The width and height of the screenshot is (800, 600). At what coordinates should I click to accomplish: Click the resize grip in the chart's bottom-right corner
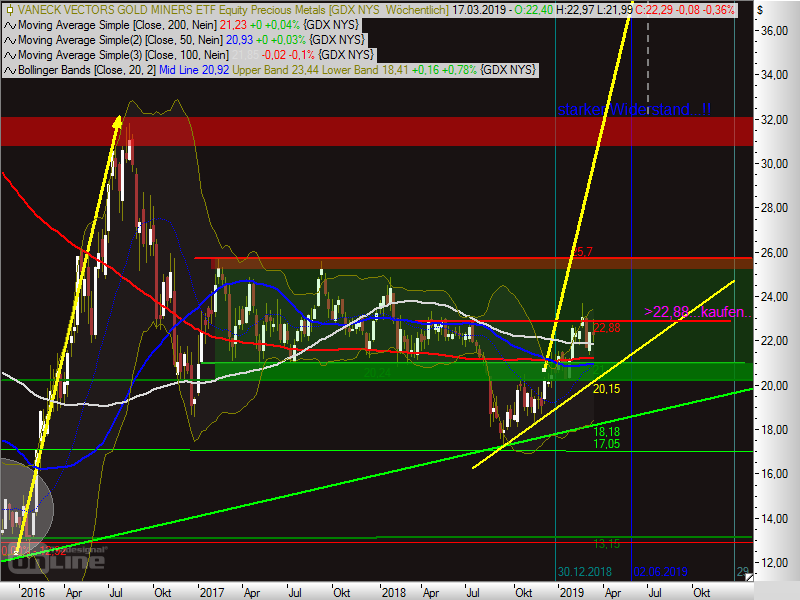pos(748,577)
